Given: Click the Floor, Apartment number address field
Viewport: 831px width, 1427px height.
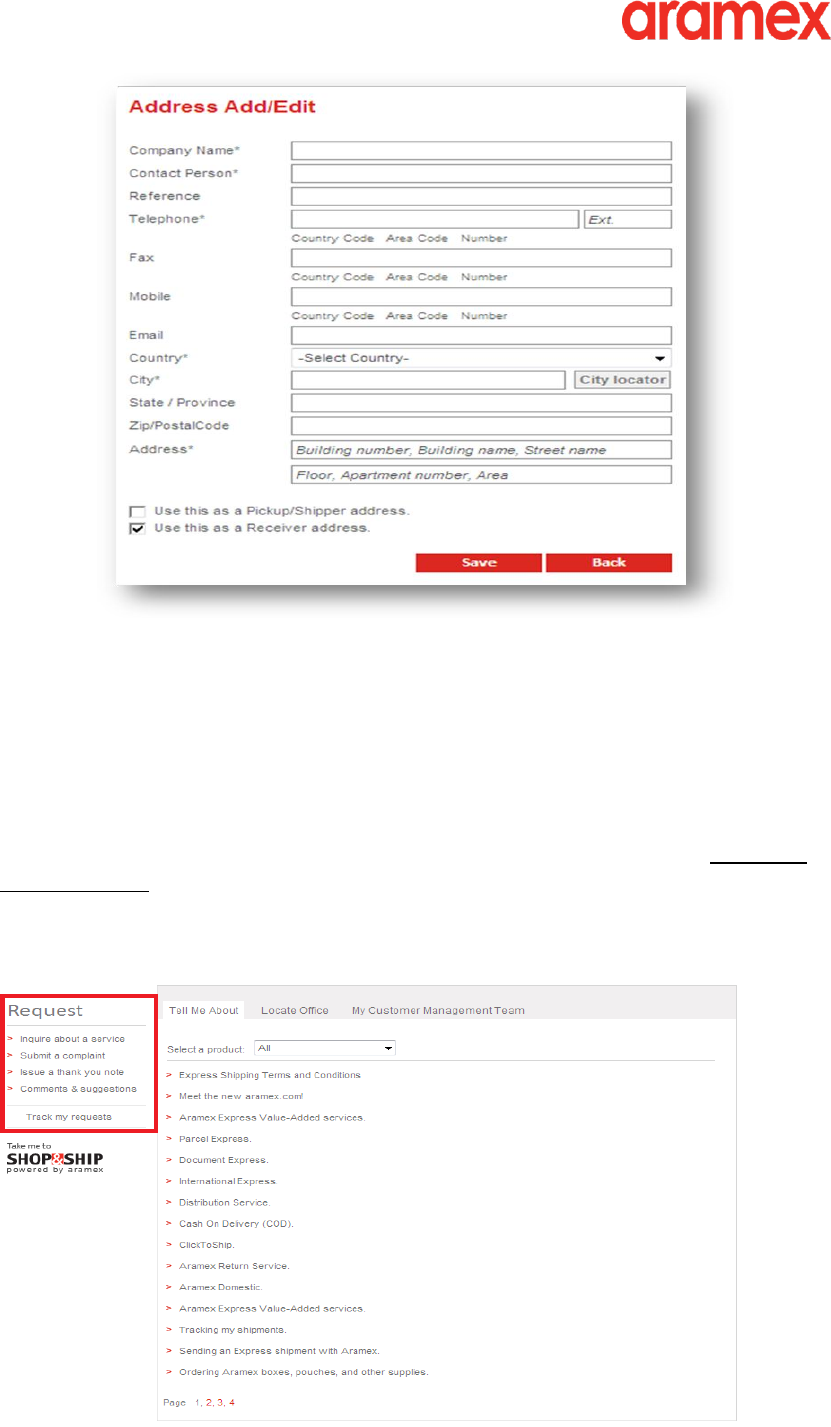Looking at the screenshot, I should 481,475.
